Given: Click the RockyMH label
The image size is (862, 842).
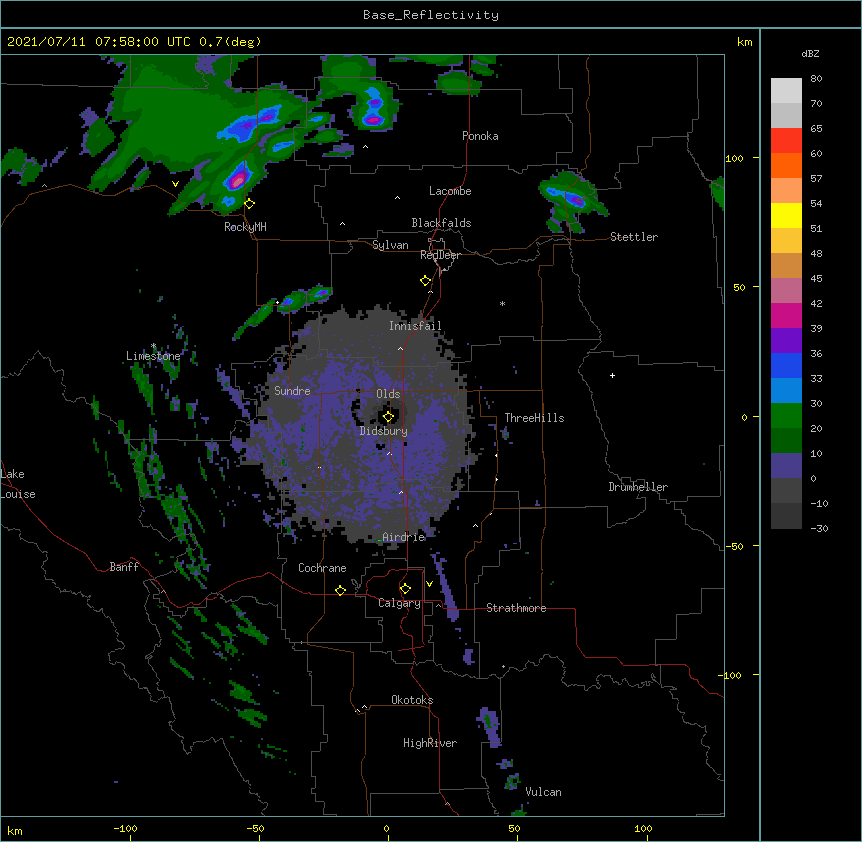Looking at the screenshot, I should tap(245, 227).
